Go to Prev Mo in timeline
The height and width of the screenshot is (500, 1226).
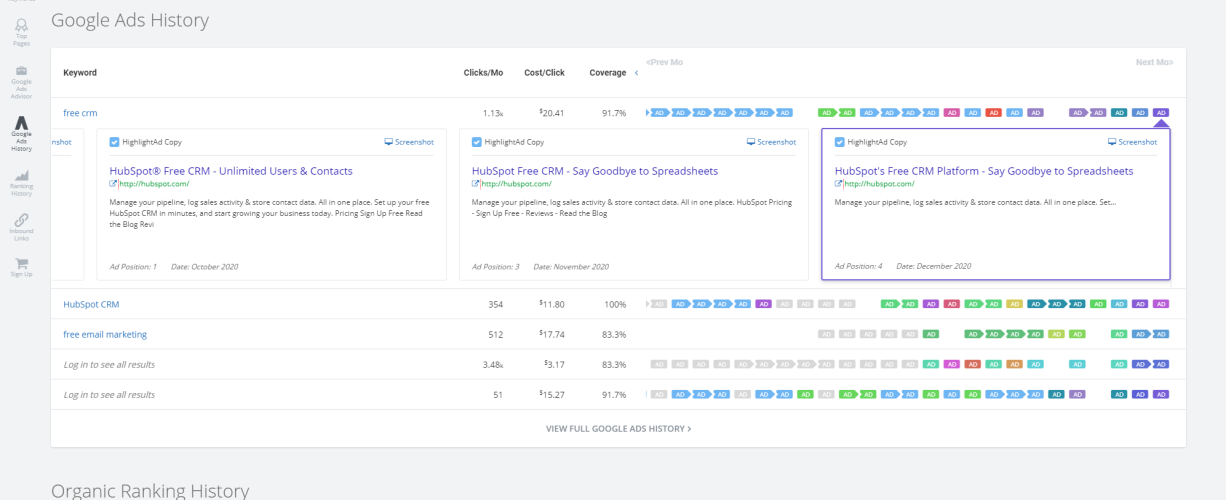[664, 62]
